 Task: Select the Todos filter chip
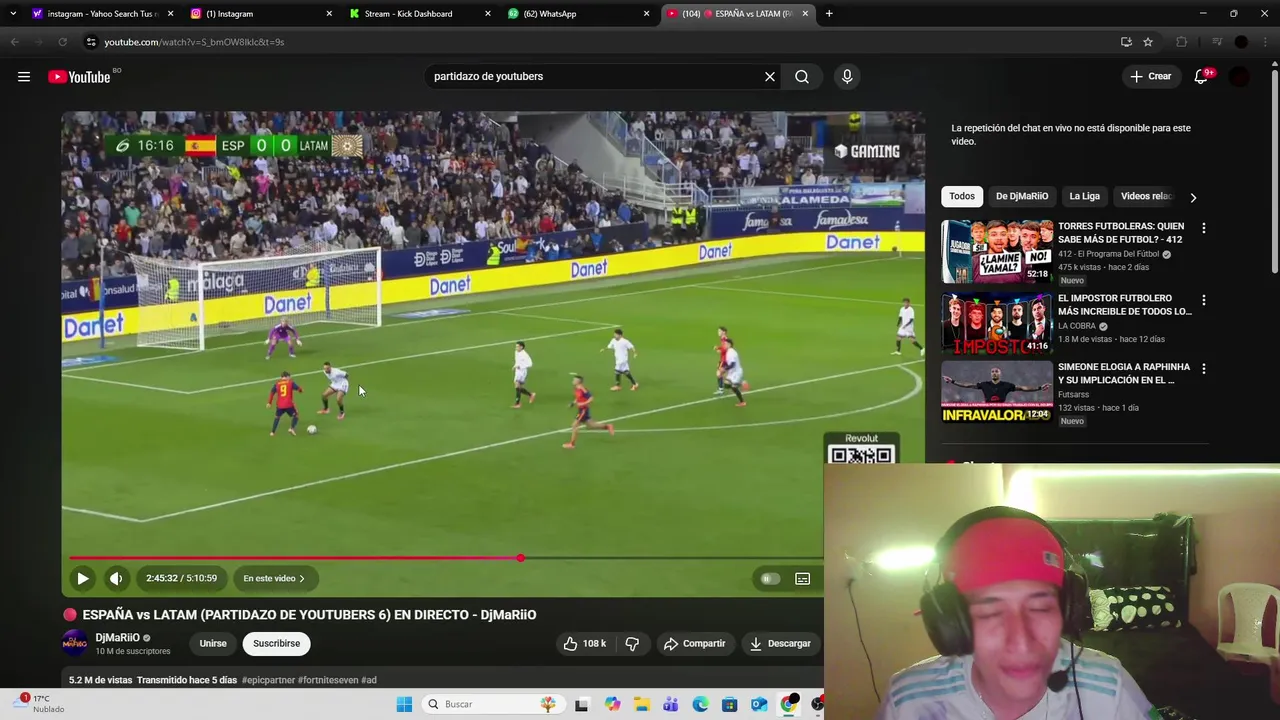coord(962,196)
